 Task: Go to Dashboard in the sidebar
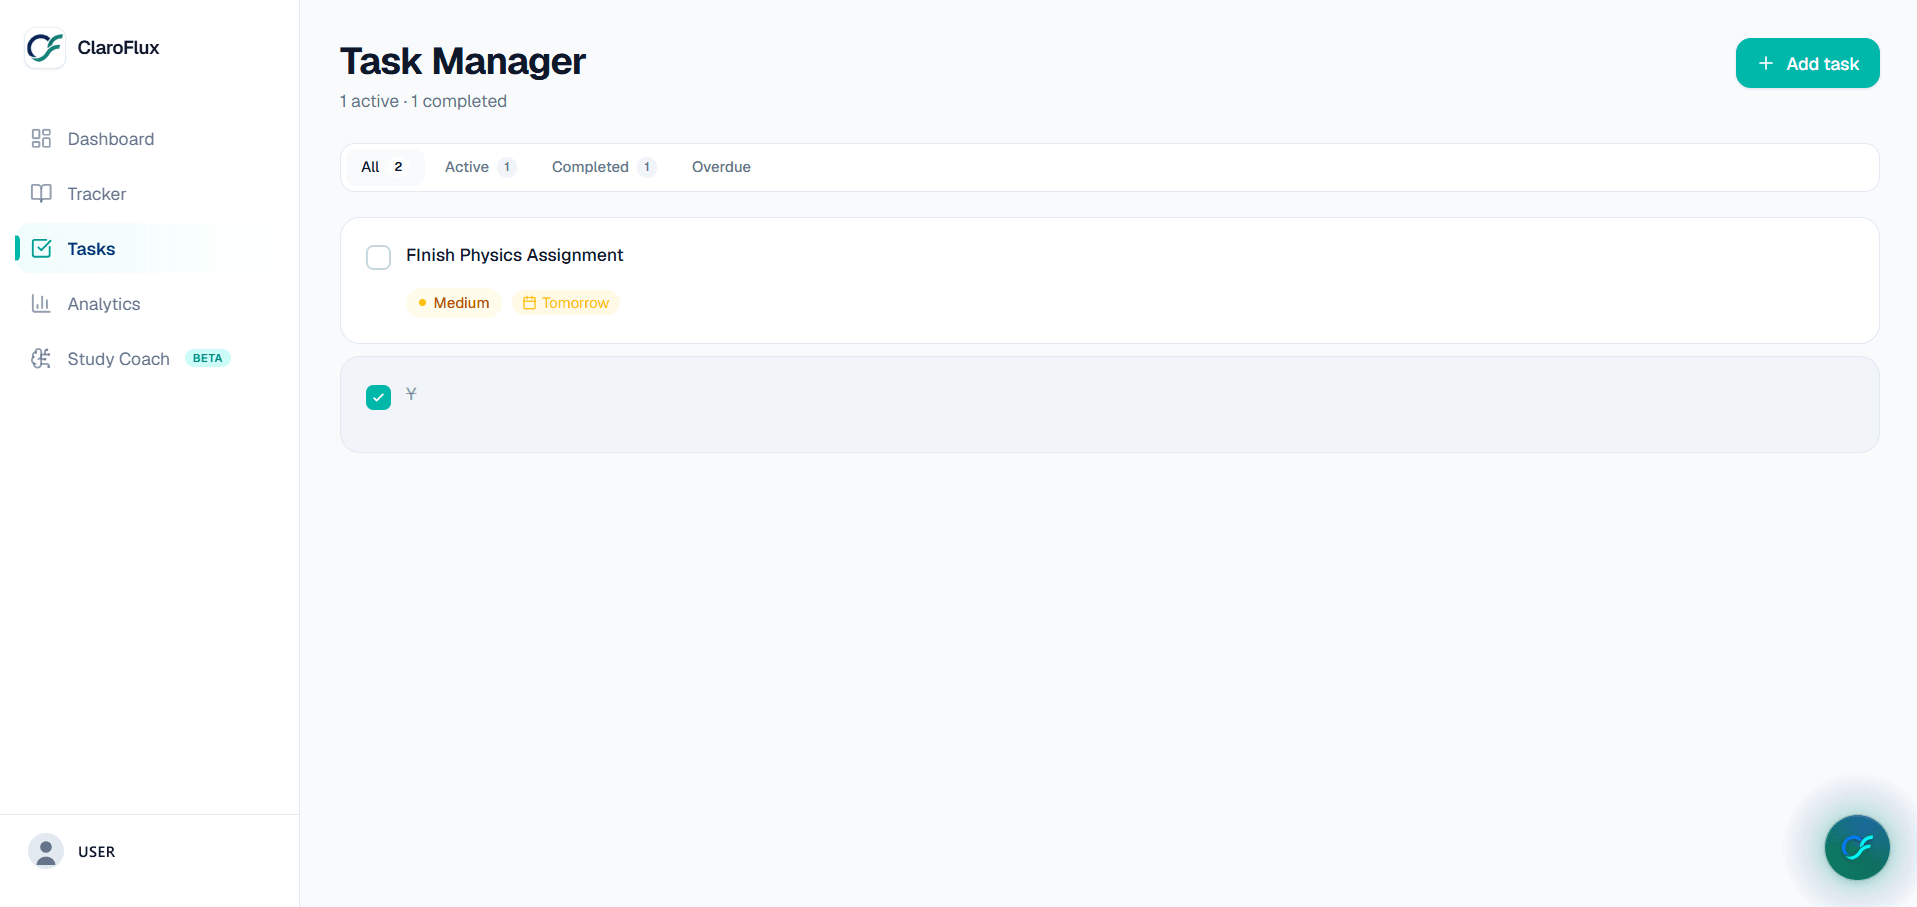tap(144, 139)
